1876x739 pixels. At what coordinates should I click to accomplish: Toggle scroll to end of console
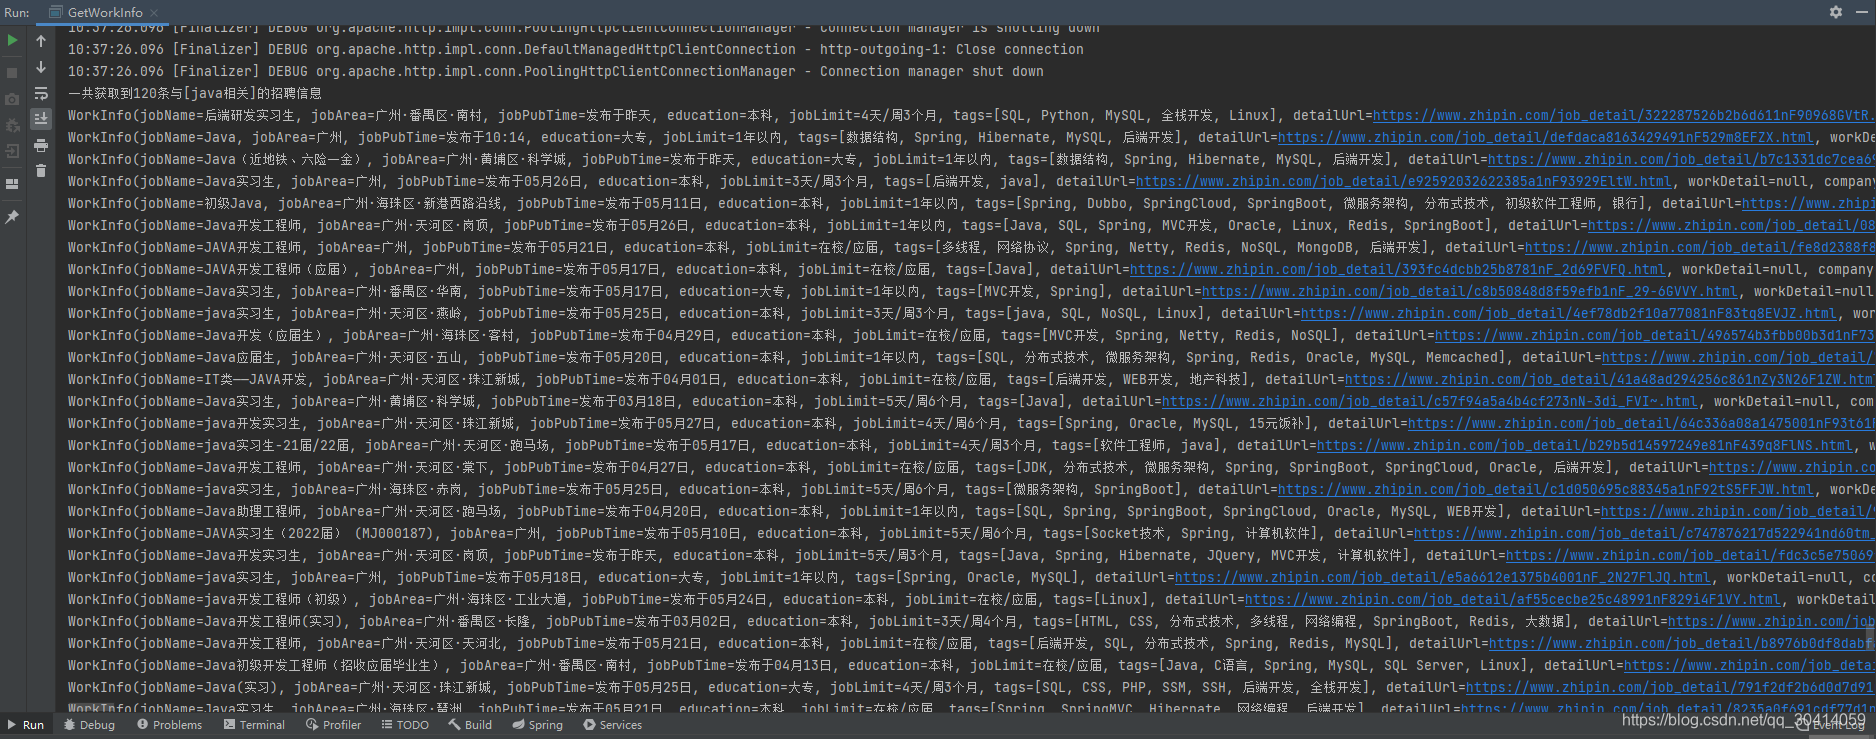[x=41, y=119]
